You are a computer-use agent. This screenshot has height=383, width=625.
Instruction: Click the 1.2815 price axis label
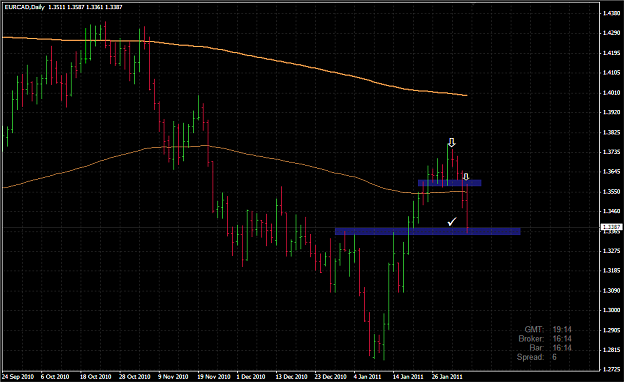tap(611, 350)
